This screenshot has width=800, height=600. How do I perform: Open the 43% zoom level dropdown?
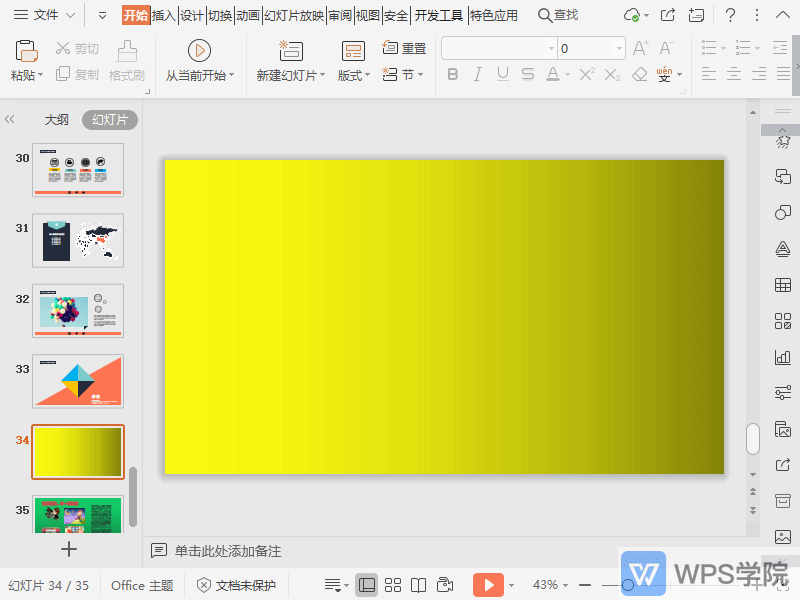pos(545,585)
